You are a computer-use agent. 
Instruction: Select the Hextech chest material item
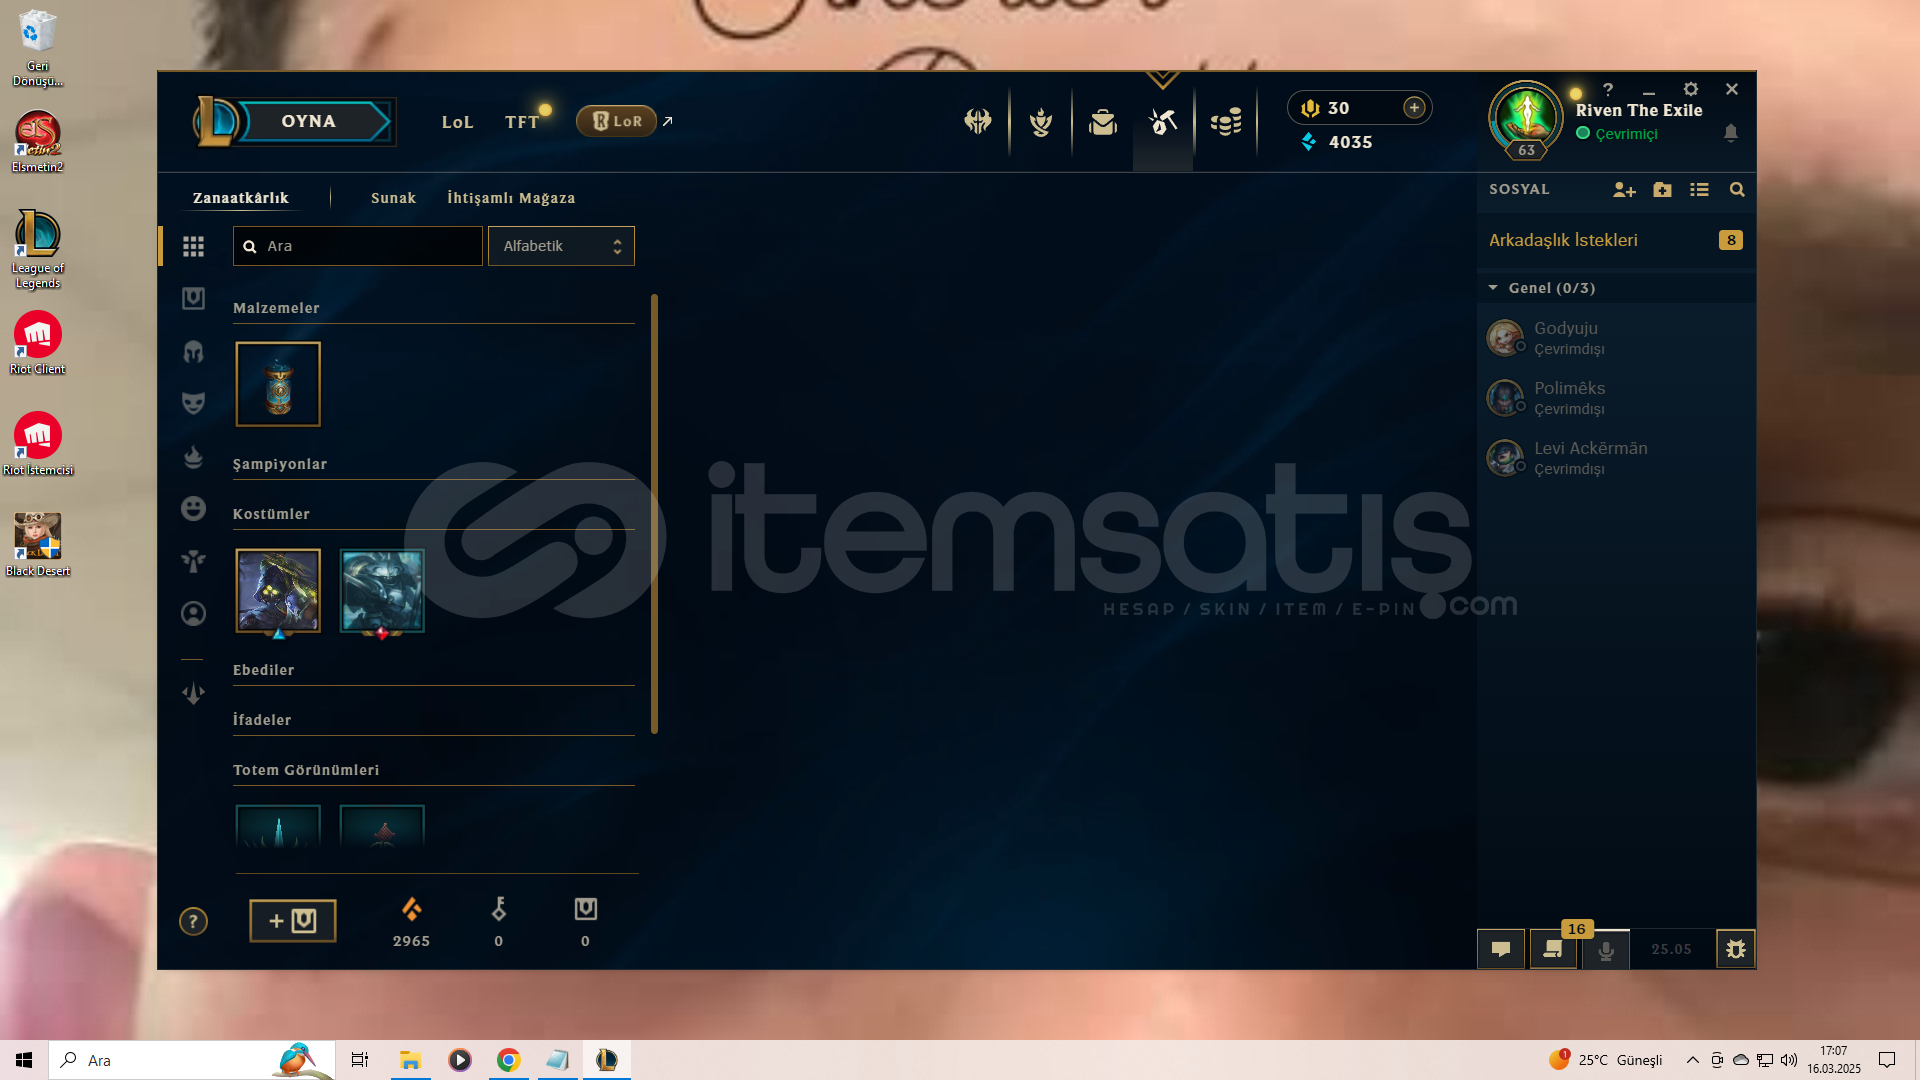point(278,384)
